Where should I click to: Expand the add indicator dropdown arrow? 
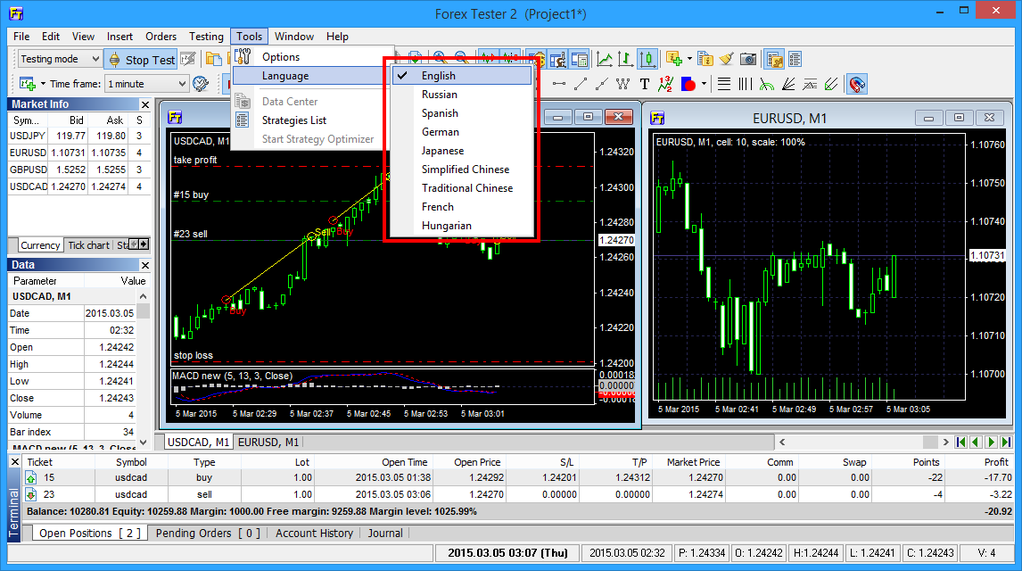tap(689, 59)
